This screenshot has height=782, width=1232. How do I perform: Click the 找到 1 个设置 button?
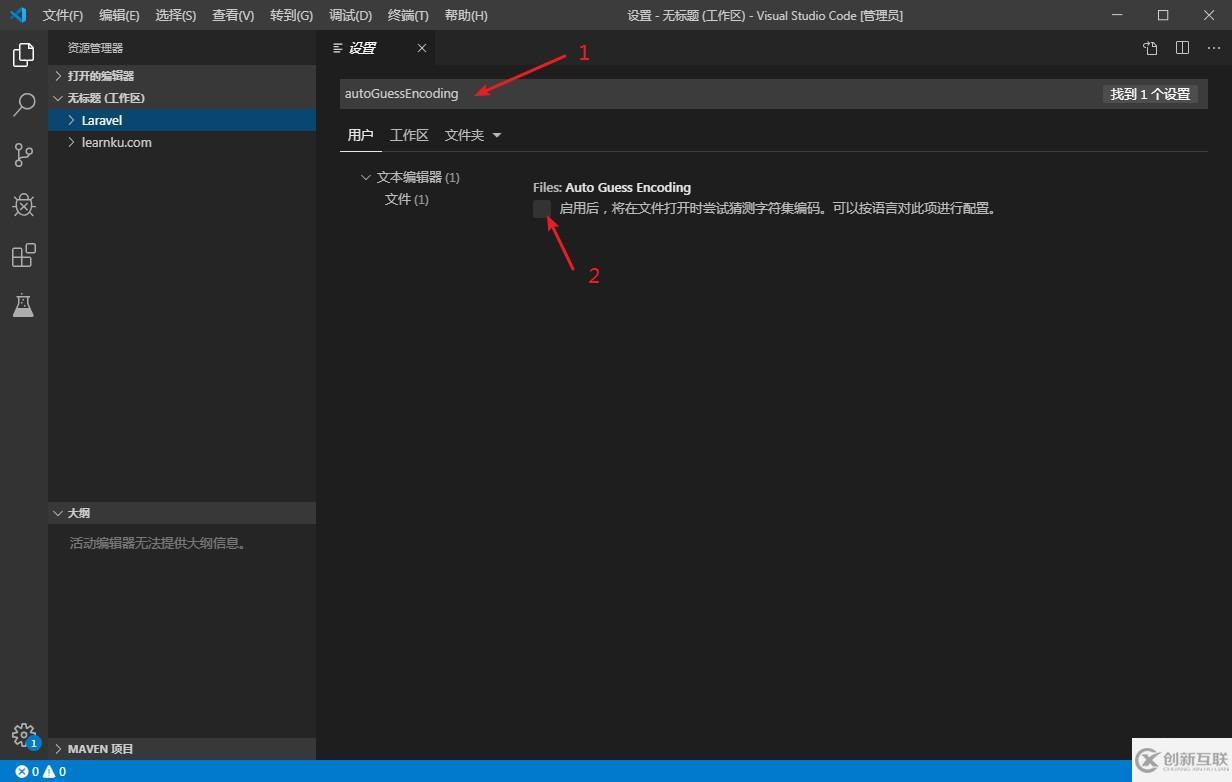[x=1149, y=93]
